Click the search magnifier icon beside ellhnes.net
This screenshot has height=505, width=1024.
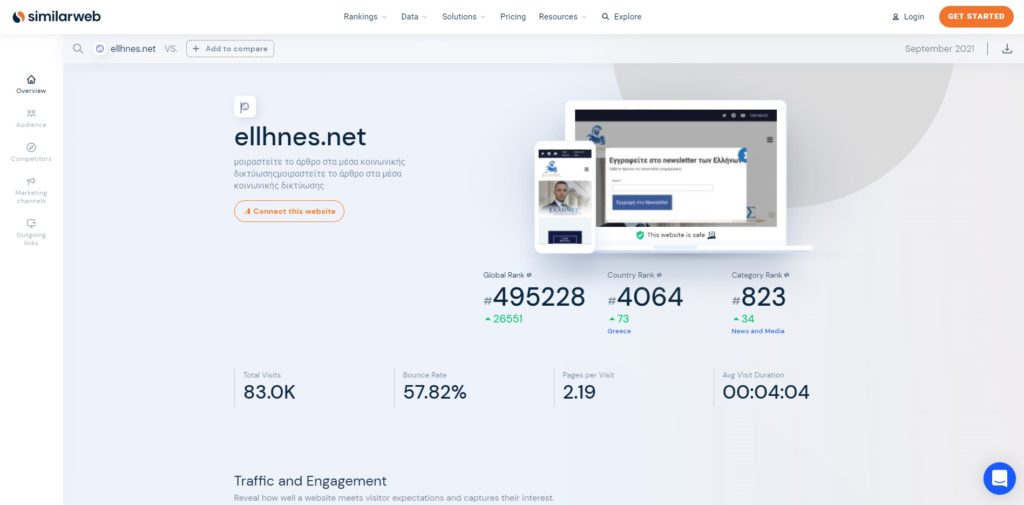pos(78,48)
